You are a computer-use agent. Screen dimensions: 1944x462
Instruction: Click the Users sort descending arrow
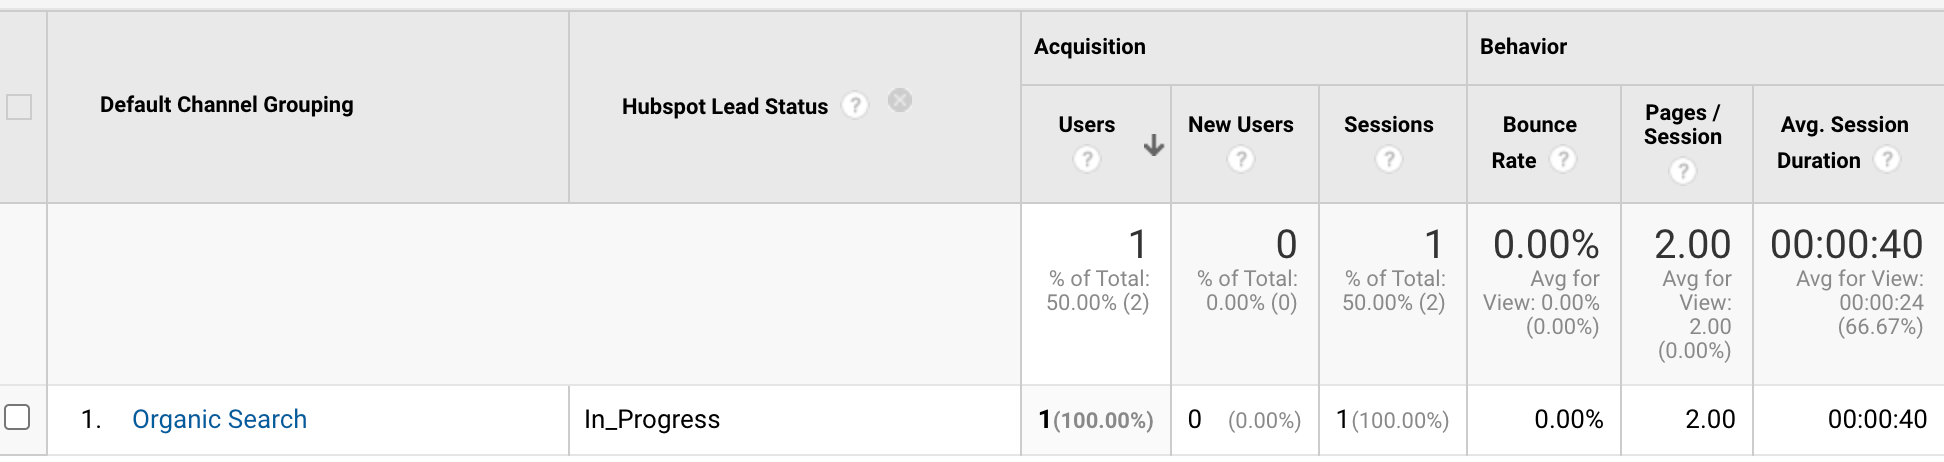coord(1154,146)
